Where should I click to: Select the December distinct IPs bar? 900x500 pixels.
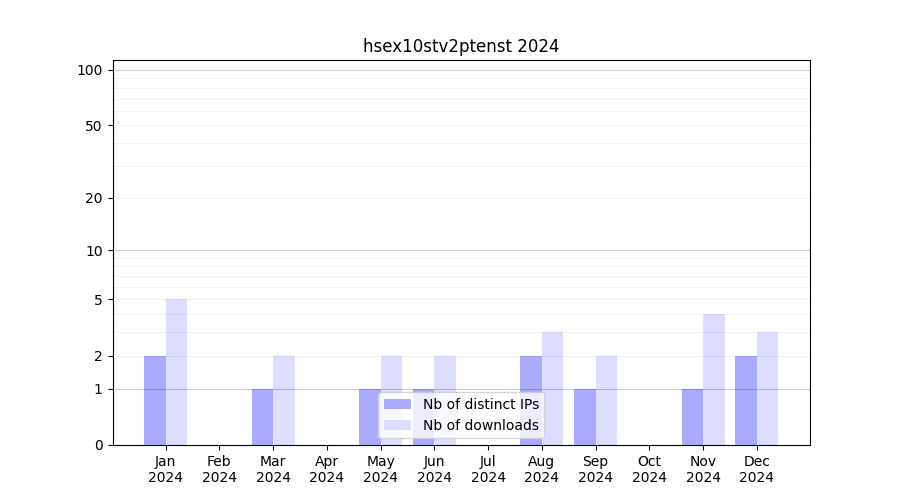click(746, 400)
